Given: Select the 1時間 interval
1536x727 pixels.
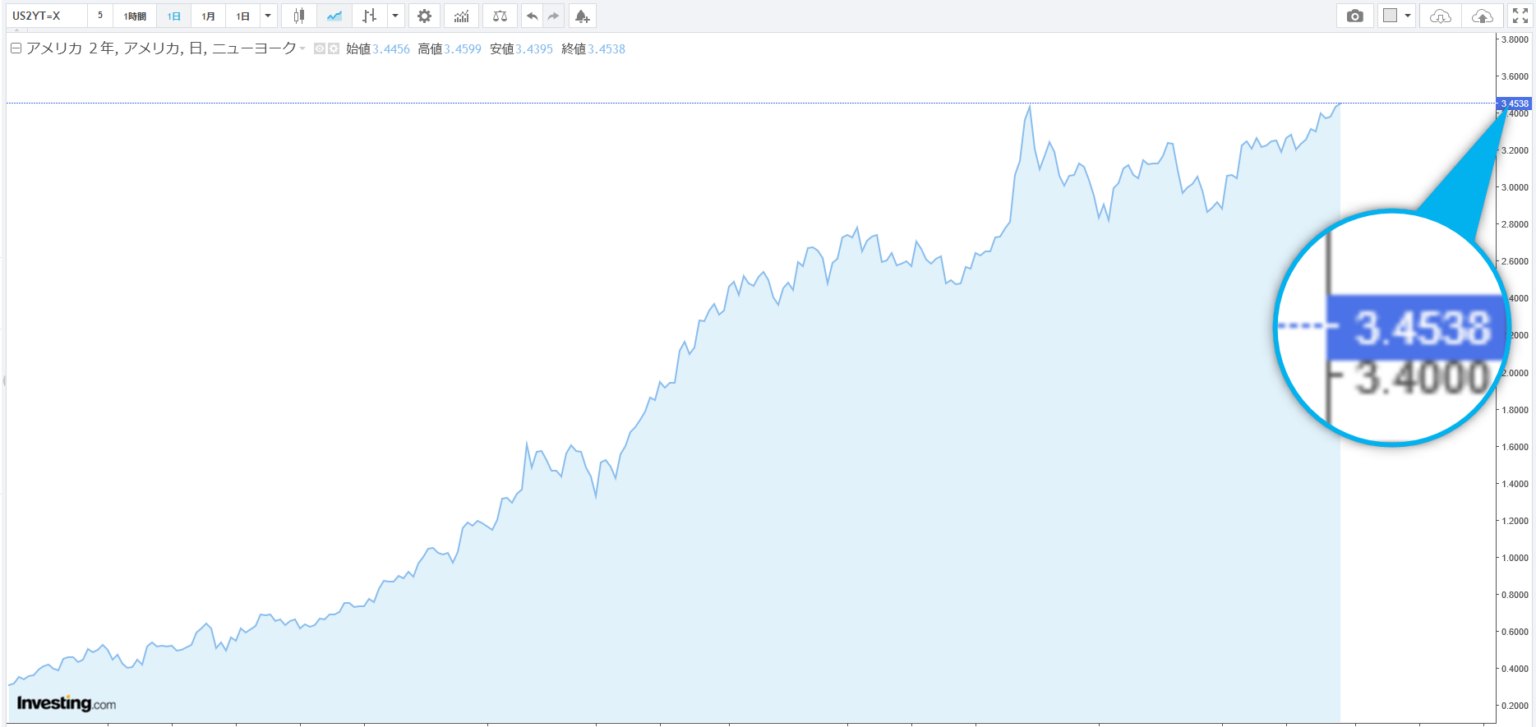Looking at the screenshot, I should pyautogui.click(x=135, y=16).
